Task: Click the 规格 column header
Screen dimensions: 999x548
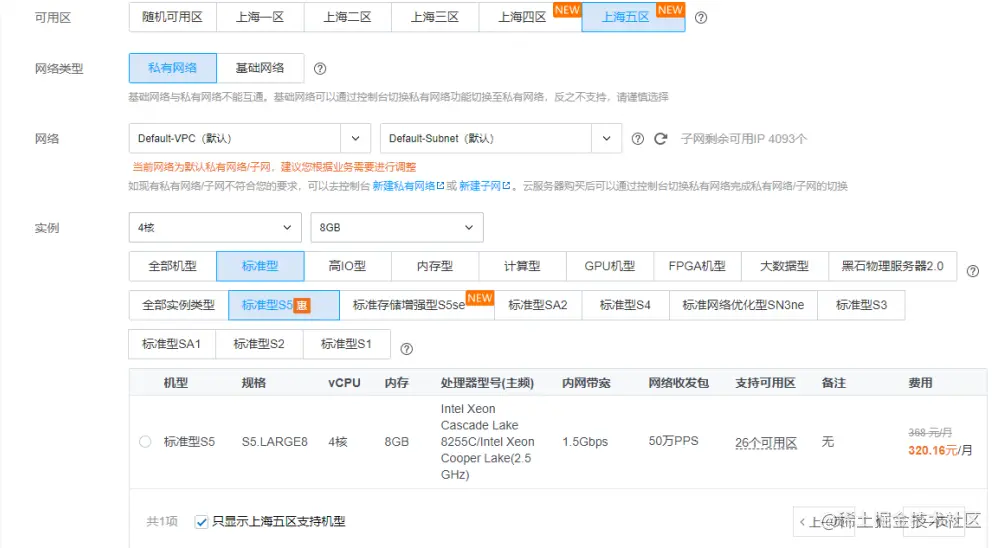Action: [x=254, y=383]
